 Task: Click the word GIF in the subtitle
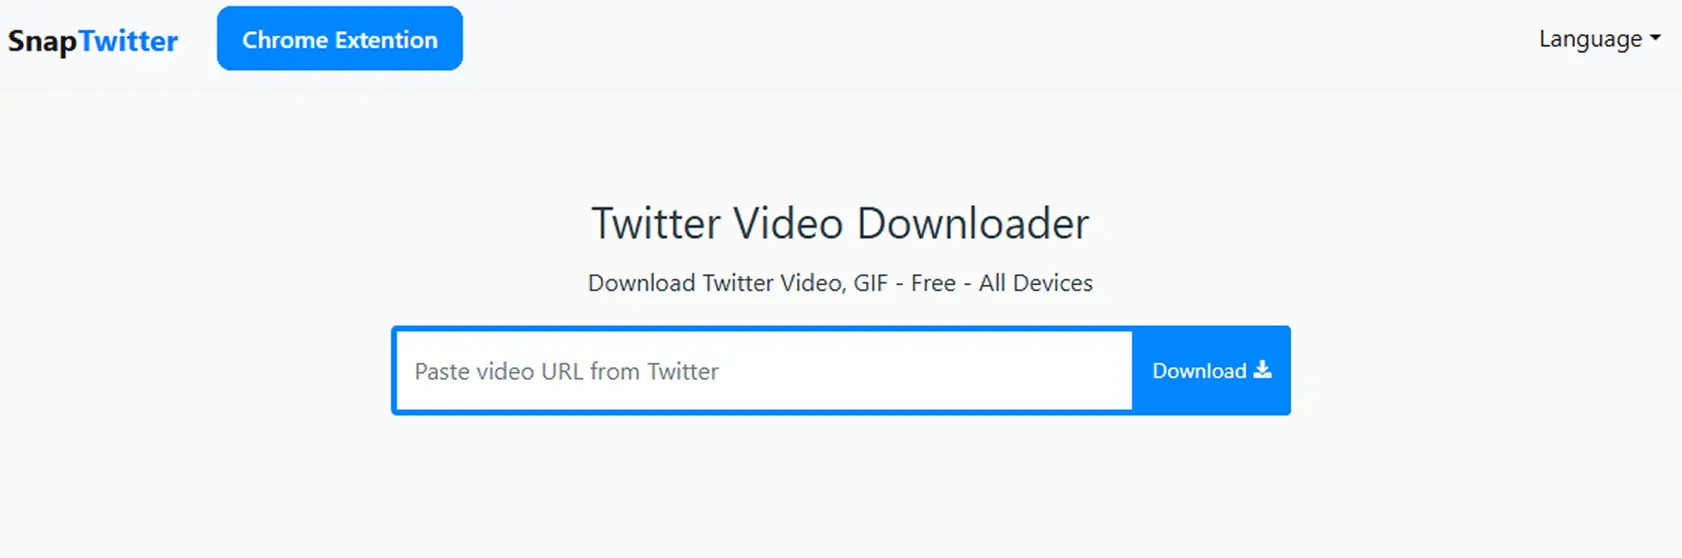click(870, 283)
